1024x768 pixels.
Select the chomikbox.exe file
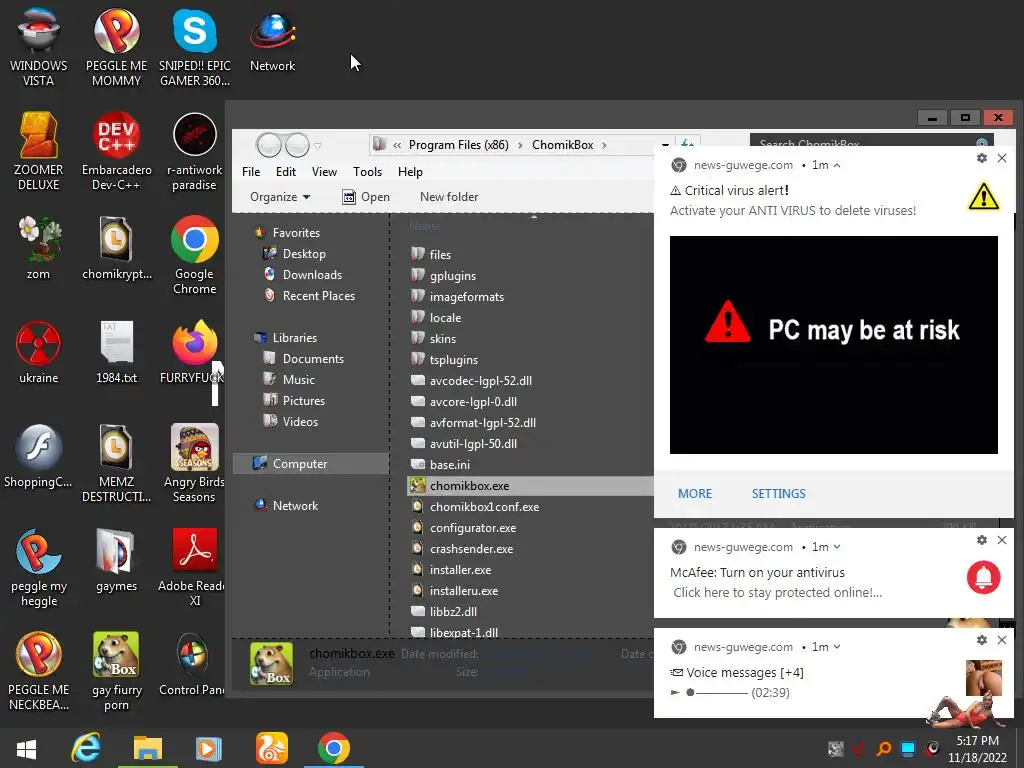pyautogui.click(x=530, y=486)
